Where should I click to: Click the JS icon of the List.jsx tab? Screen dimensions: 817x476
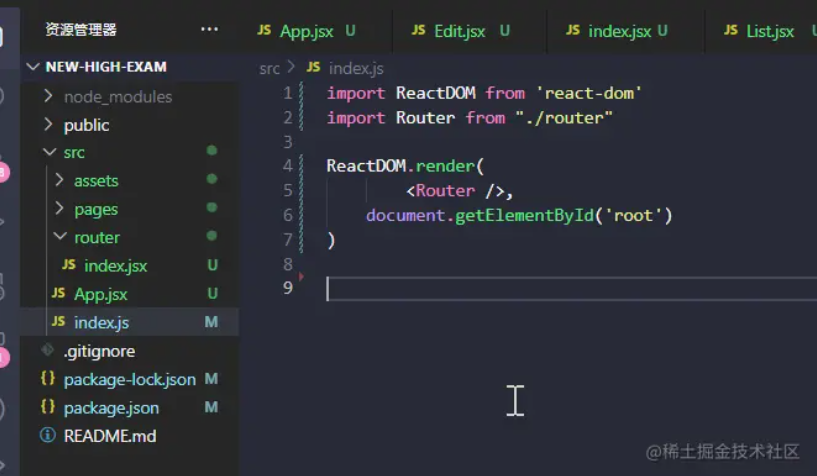click(x=731, y=31)
